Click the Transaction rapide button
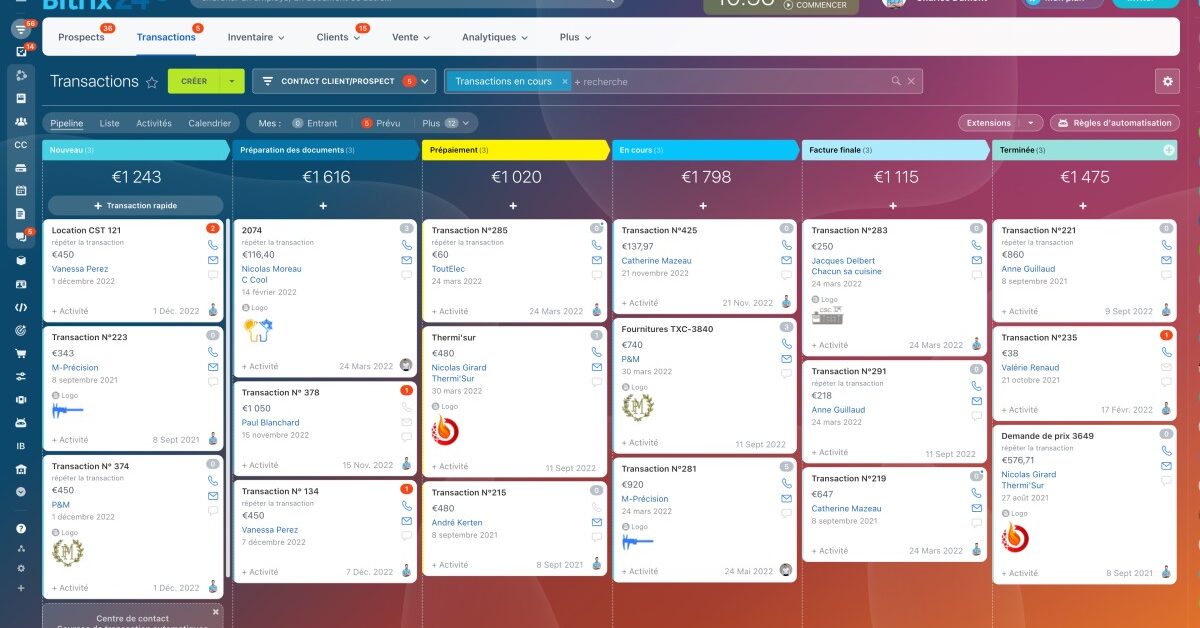Screen dimensions: 1200x628 133,204
